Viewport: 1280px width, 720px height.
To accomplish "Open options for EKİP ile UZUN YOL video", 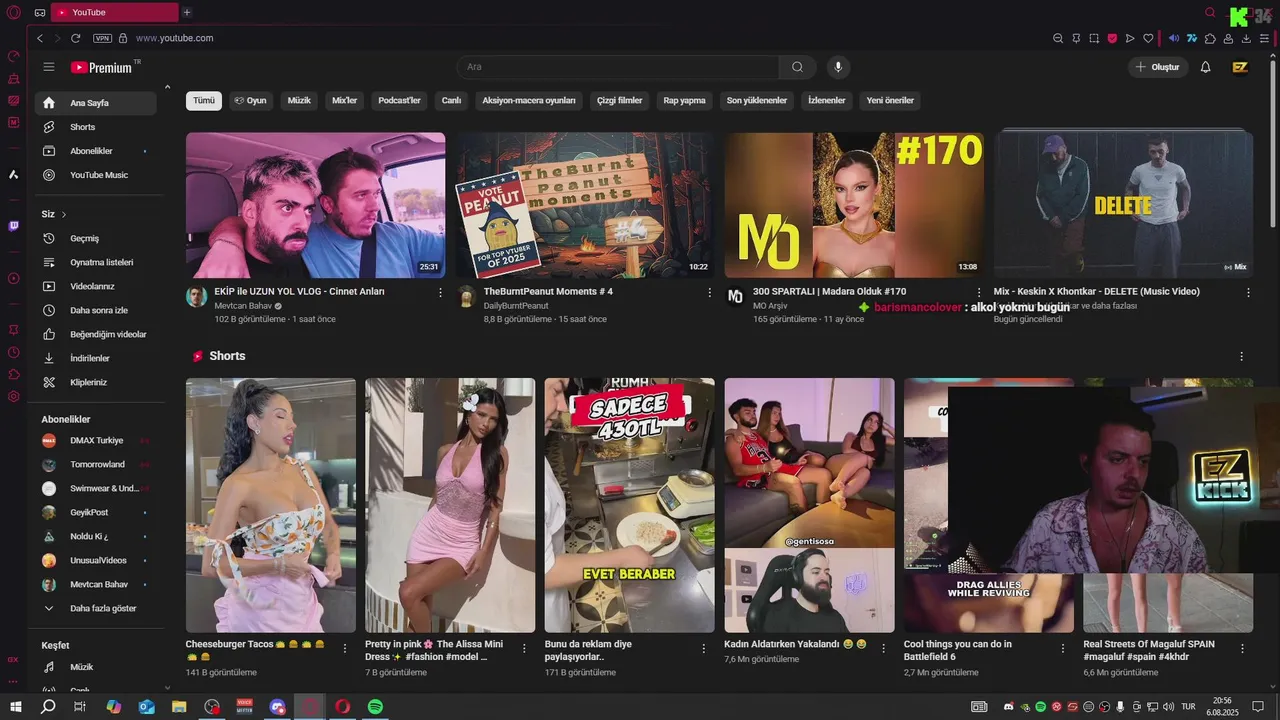I will (440, 292).
